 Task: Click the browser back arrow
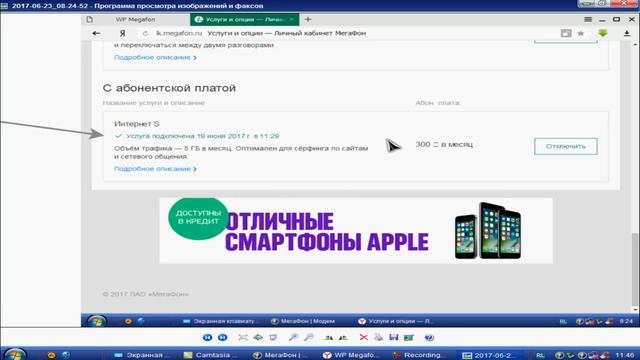[x=96, y=33]
